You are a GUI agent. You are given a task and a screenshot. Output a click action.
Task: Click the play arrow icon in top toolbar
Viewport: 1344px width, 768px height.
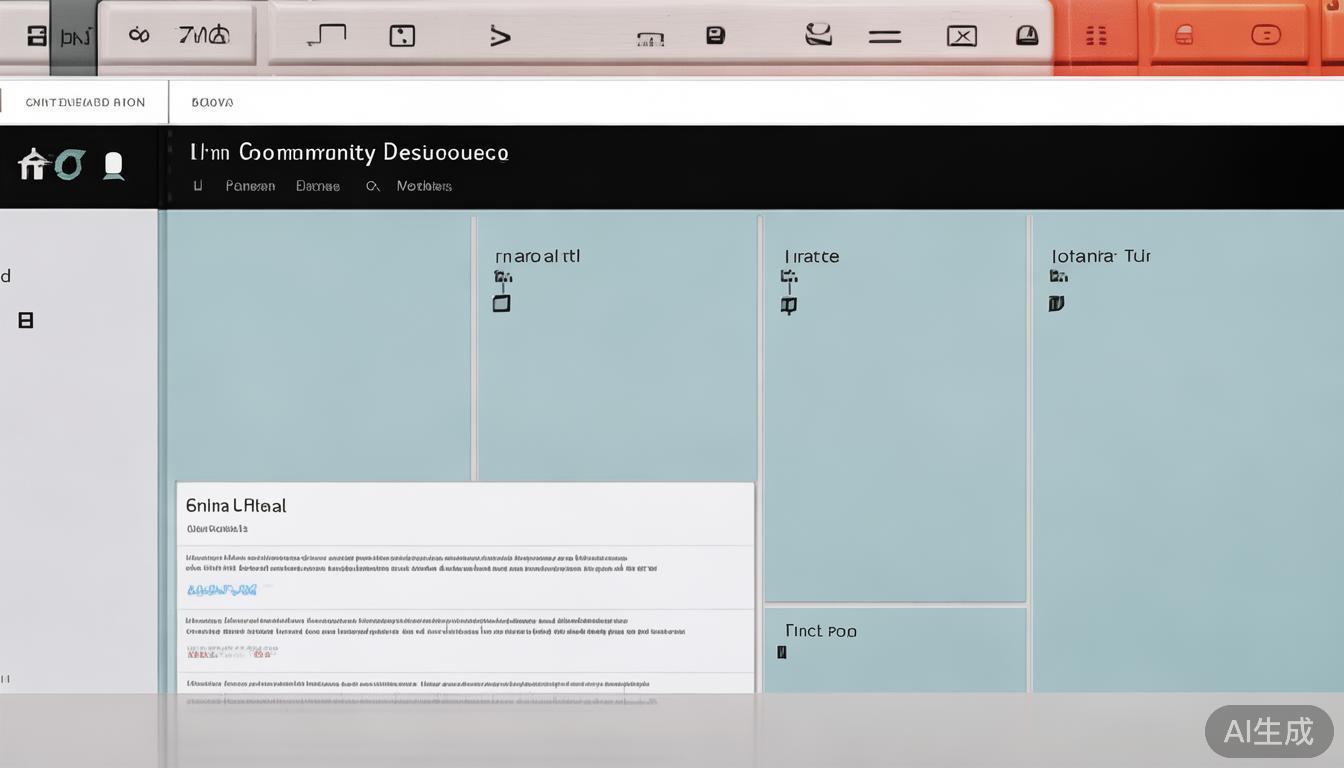click(x=500, y=37)
